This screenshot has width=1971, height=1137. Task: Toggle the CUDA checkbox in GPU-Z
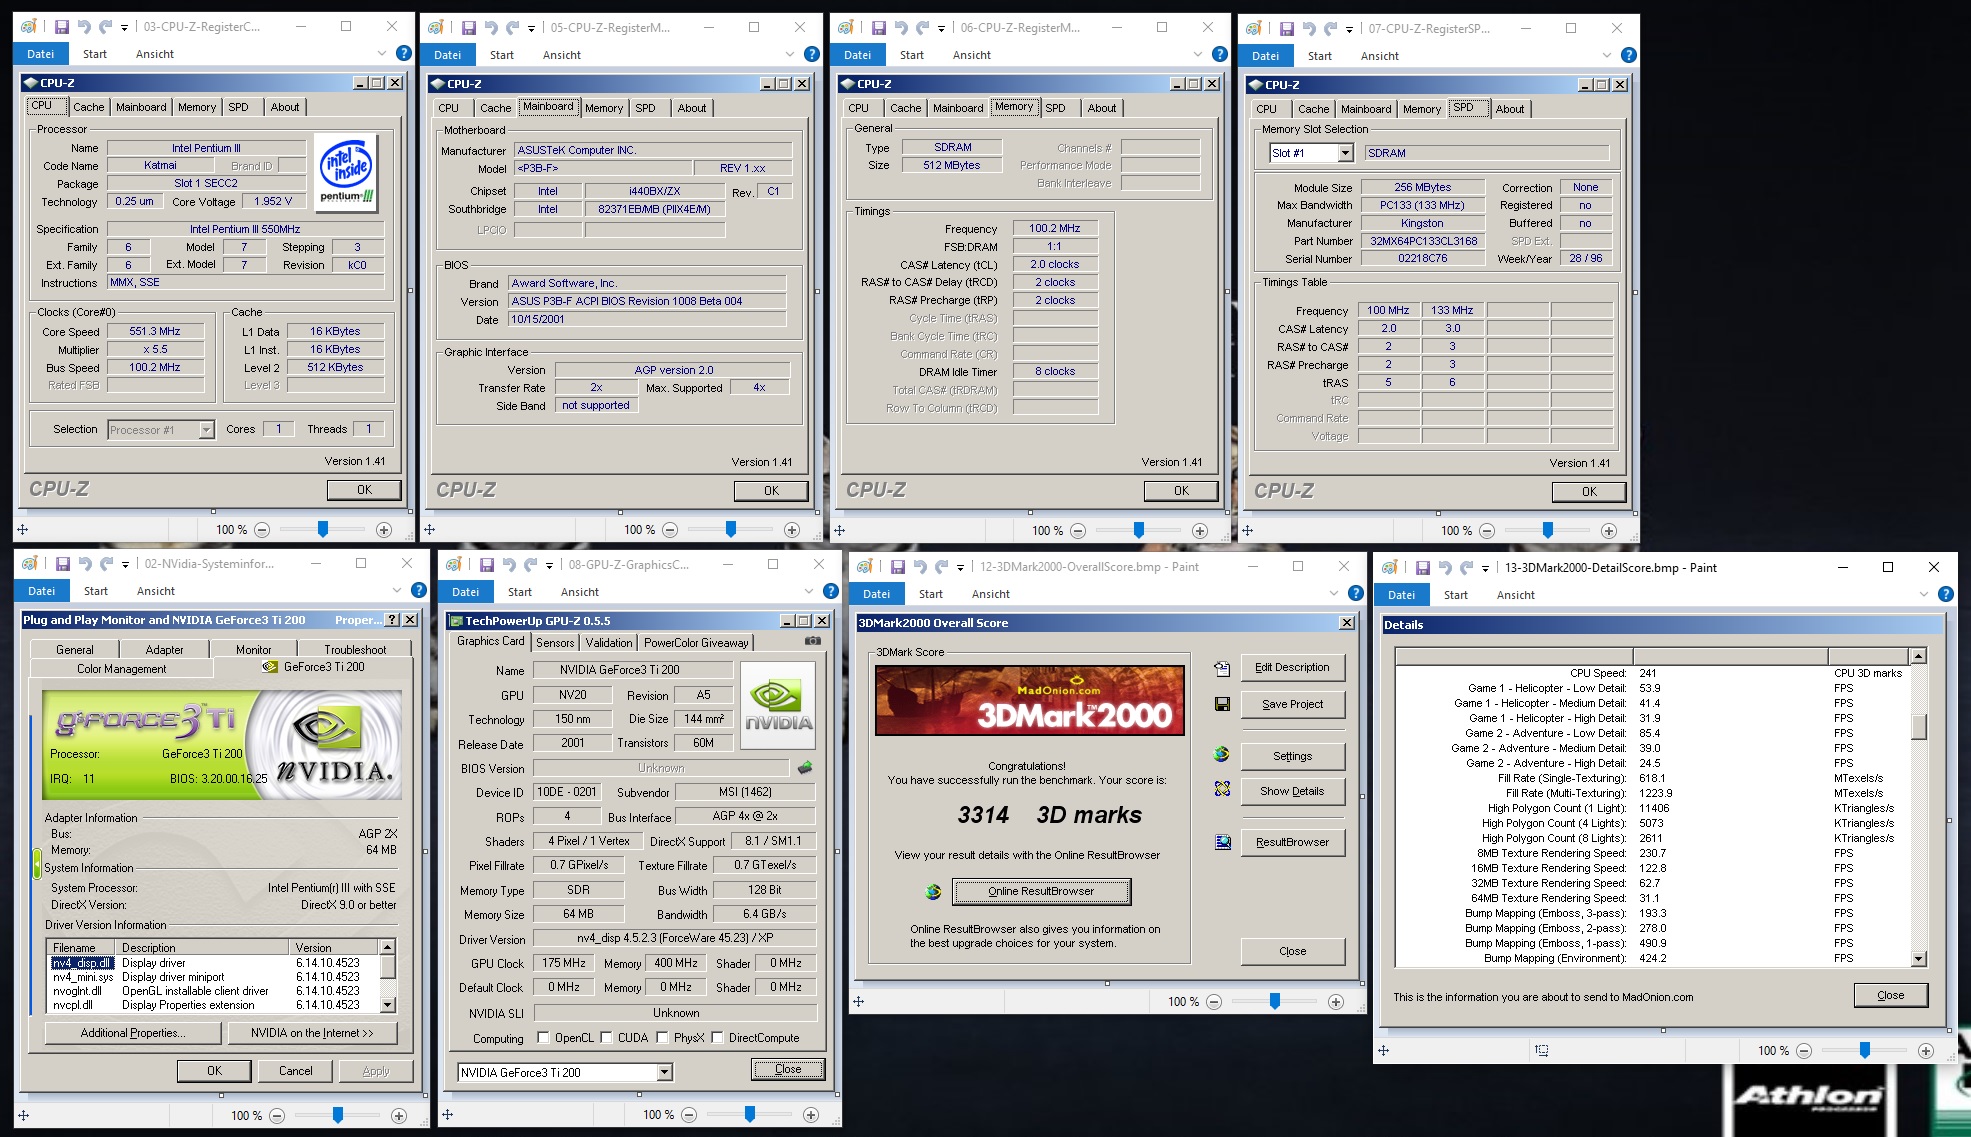point(607,1038)
